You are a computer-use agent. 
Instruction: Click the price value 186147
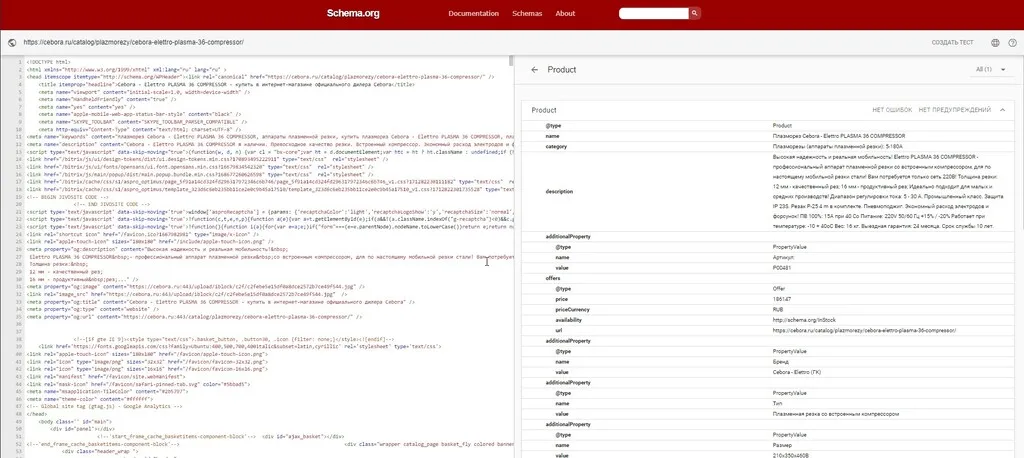click(781, 299)
